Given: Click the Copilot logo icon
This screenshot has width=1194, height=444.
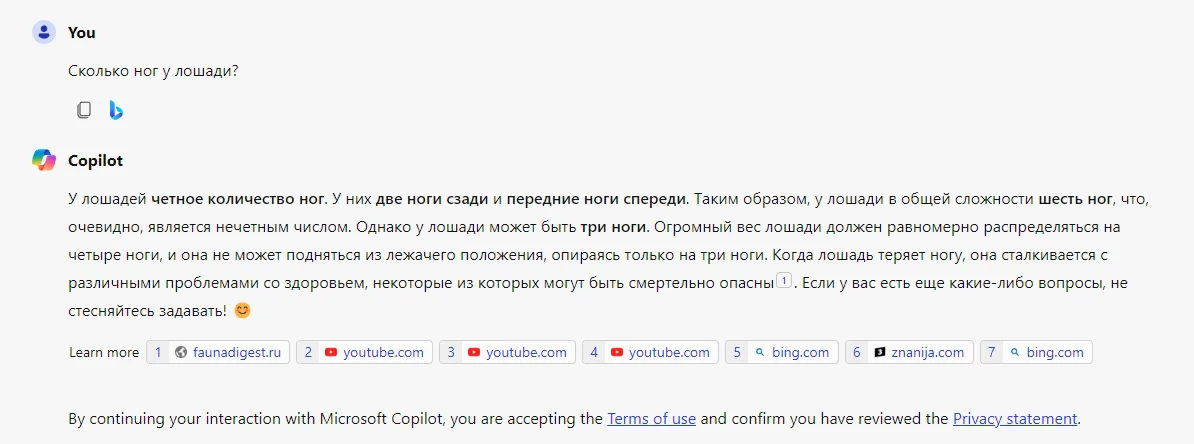Looking at the screenshot, I should click(44, 161).
